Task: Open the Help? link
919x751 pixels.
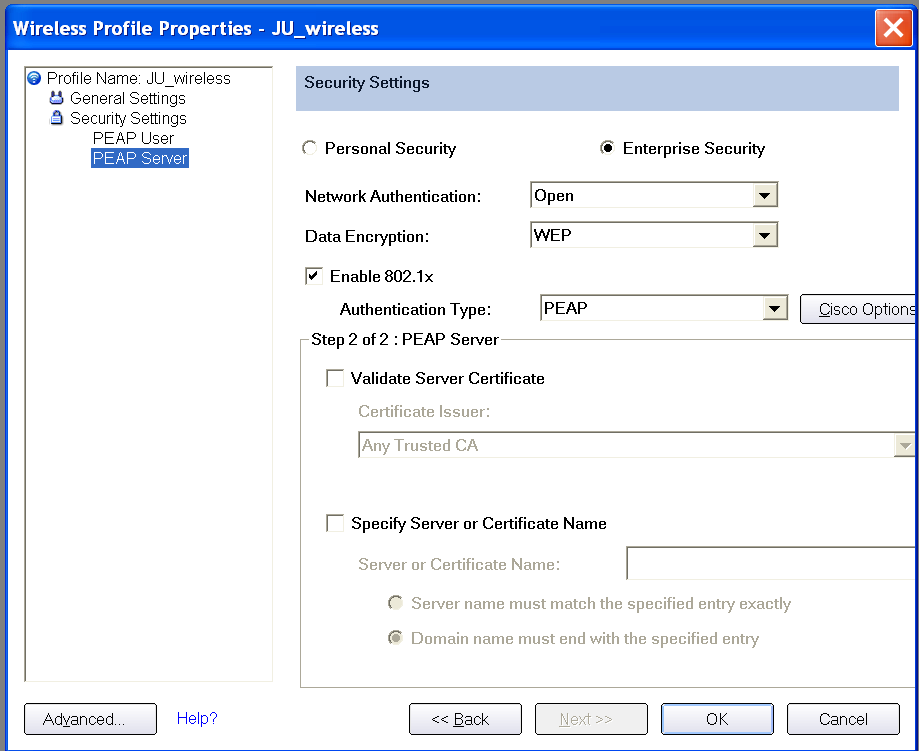Action: coord(197,718)
